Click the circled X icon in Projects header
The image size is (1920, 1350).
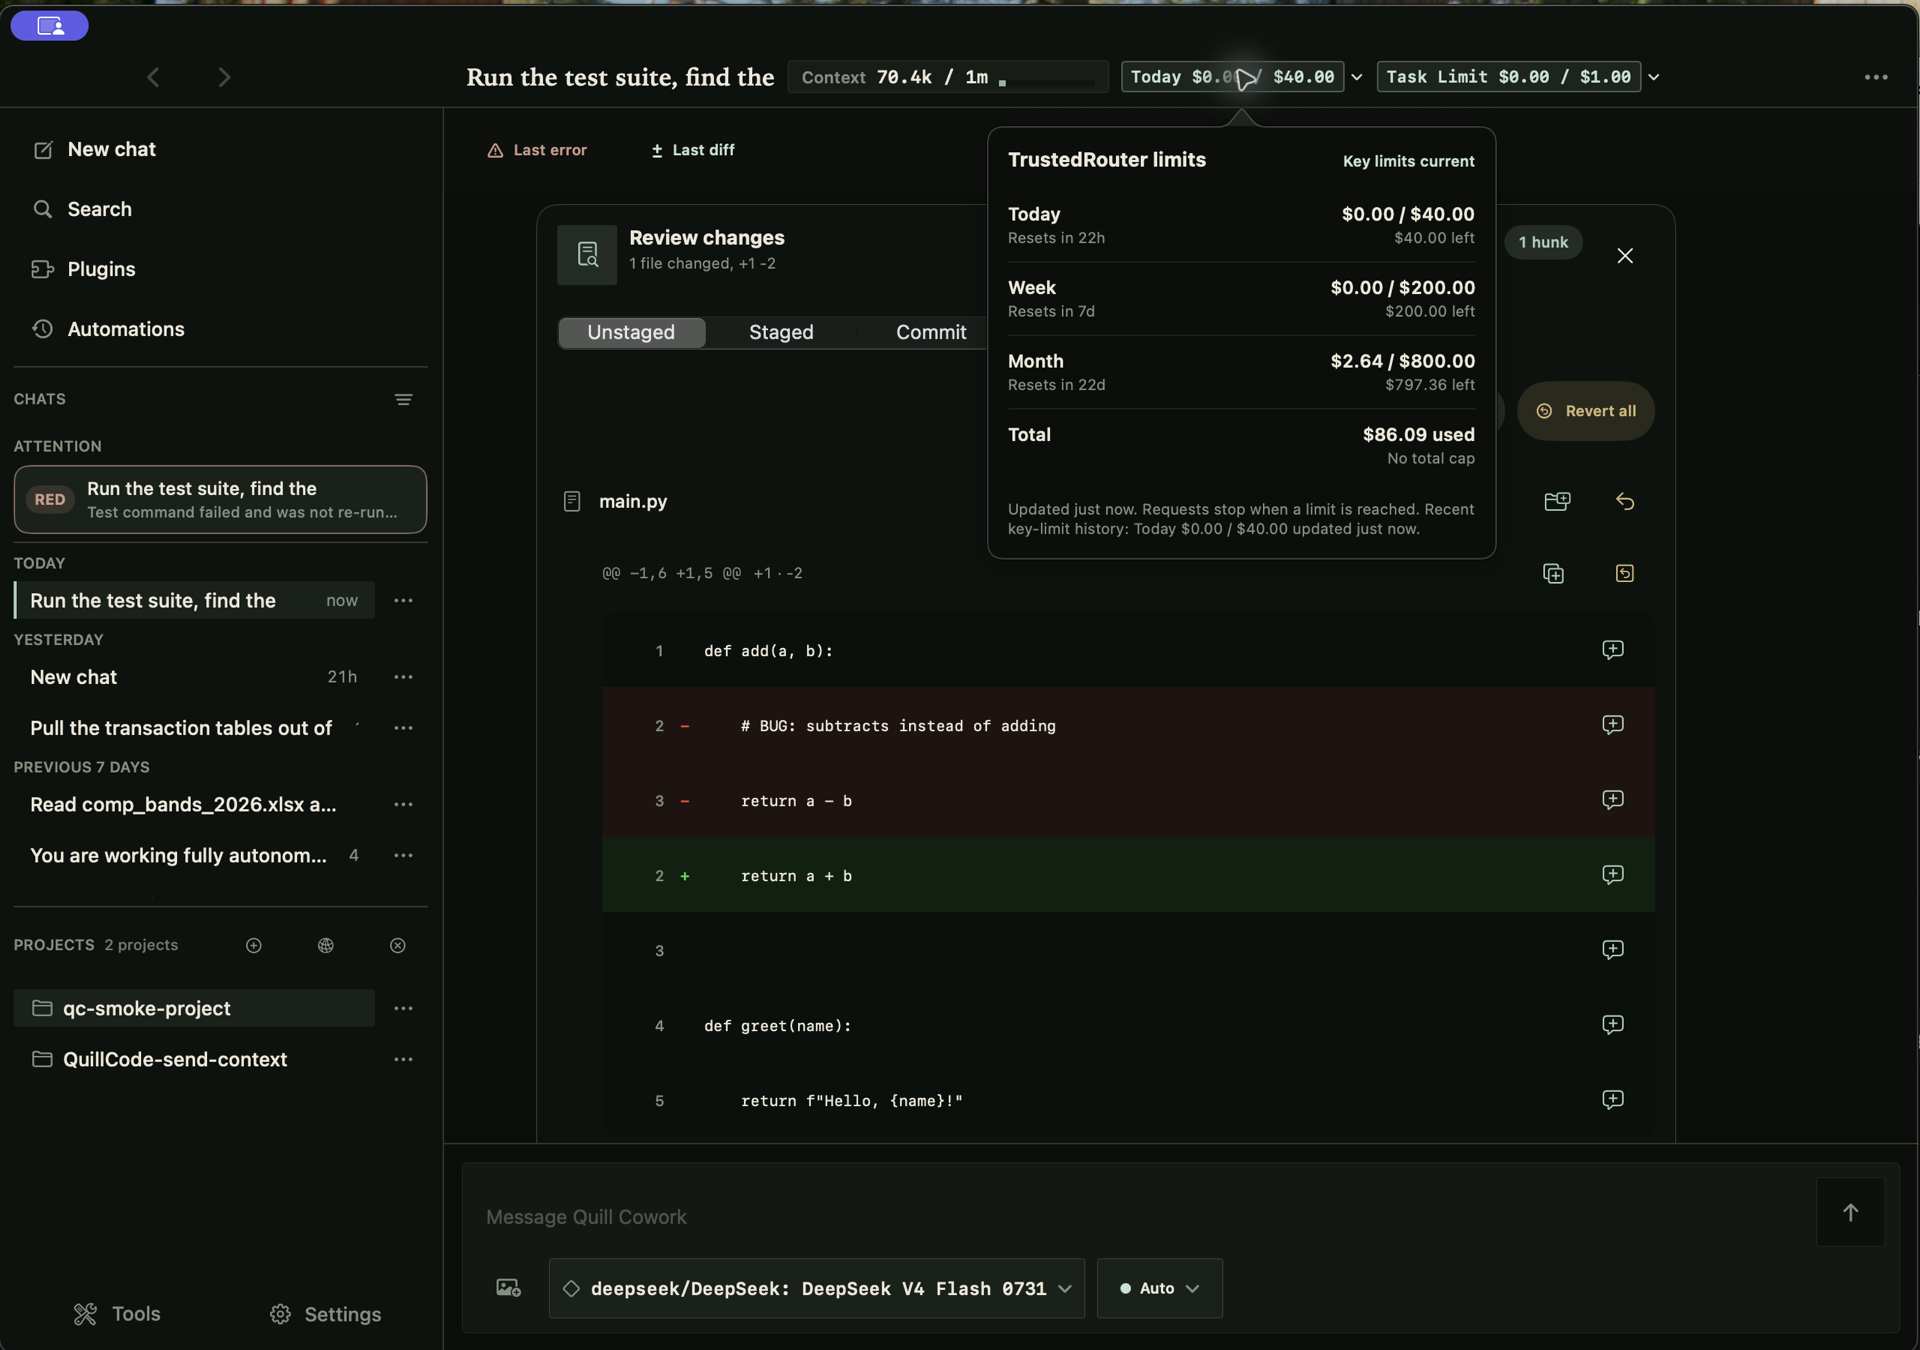pyautogui.click(x=398, y=946)
